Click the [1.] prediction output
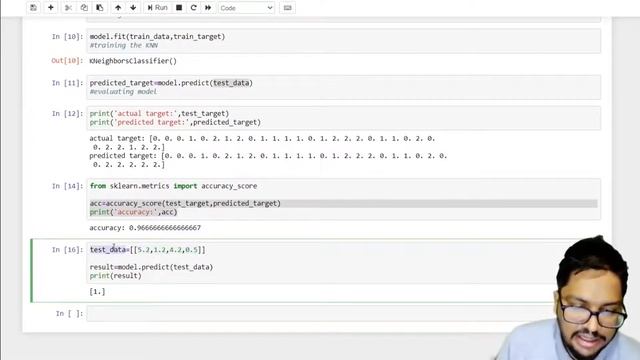Viewport: 640px width, 360px height. coord(97,291)
